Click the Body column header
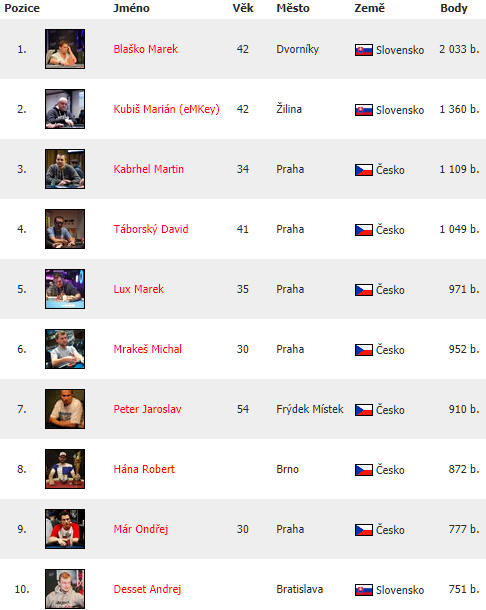 point(454,8)
